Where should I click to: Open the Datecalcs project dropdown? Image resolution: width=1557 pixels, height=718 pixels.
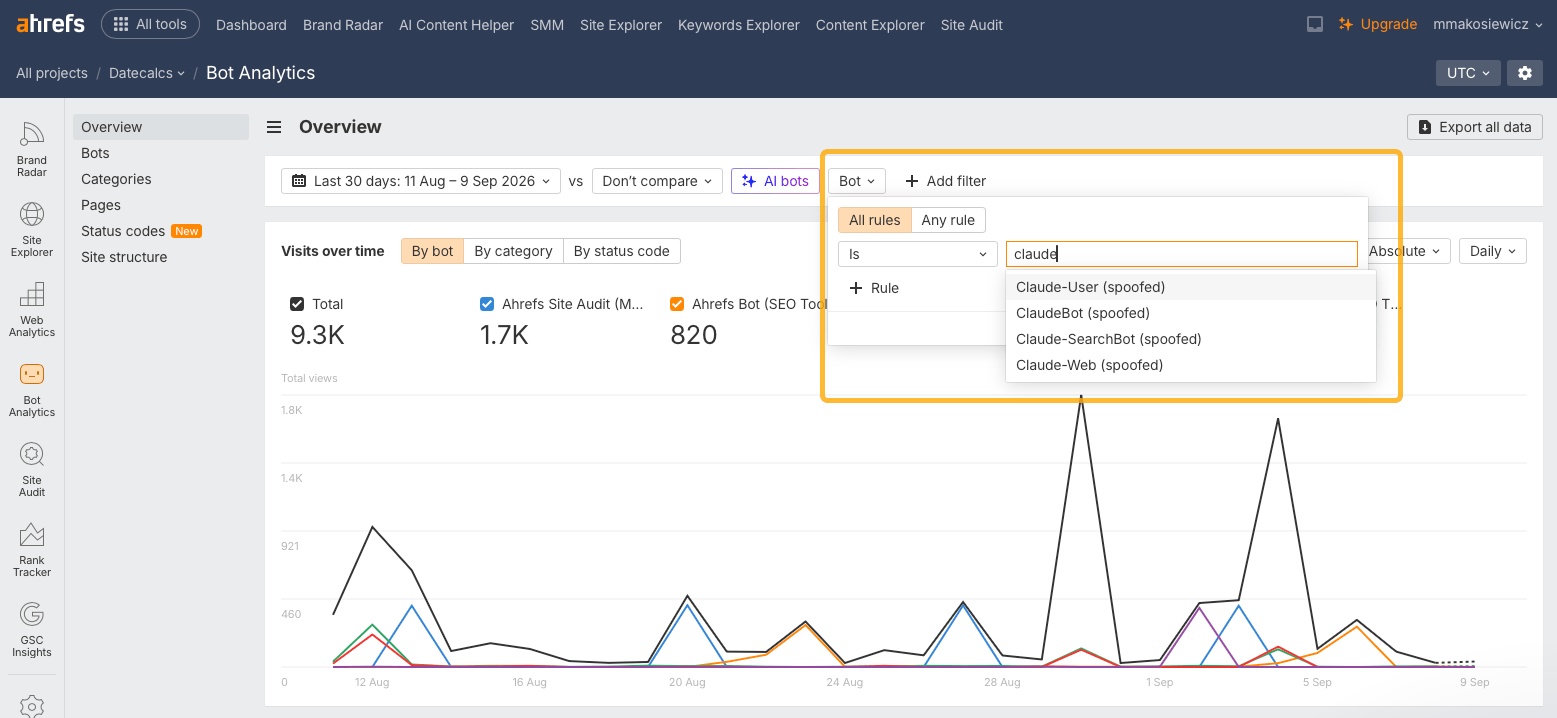pos(147,73)
